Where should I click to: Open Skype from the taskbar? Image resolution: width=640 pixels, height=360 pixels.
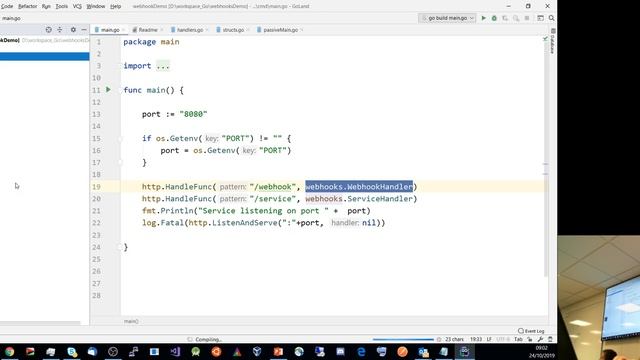72,351
